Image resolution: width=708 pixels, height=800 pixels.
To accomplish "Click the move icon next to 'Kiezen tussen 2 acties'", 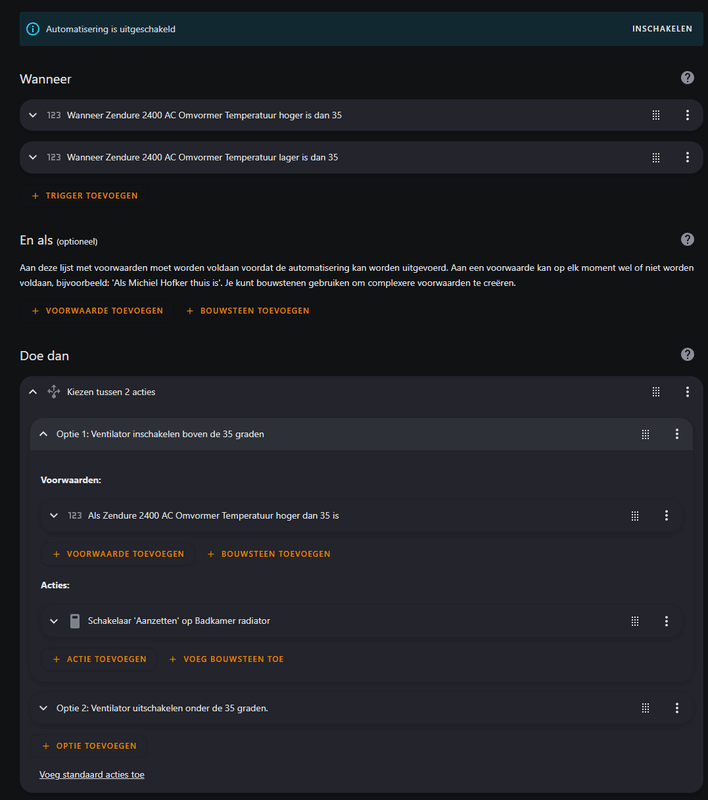I will [x=54, y=391].
